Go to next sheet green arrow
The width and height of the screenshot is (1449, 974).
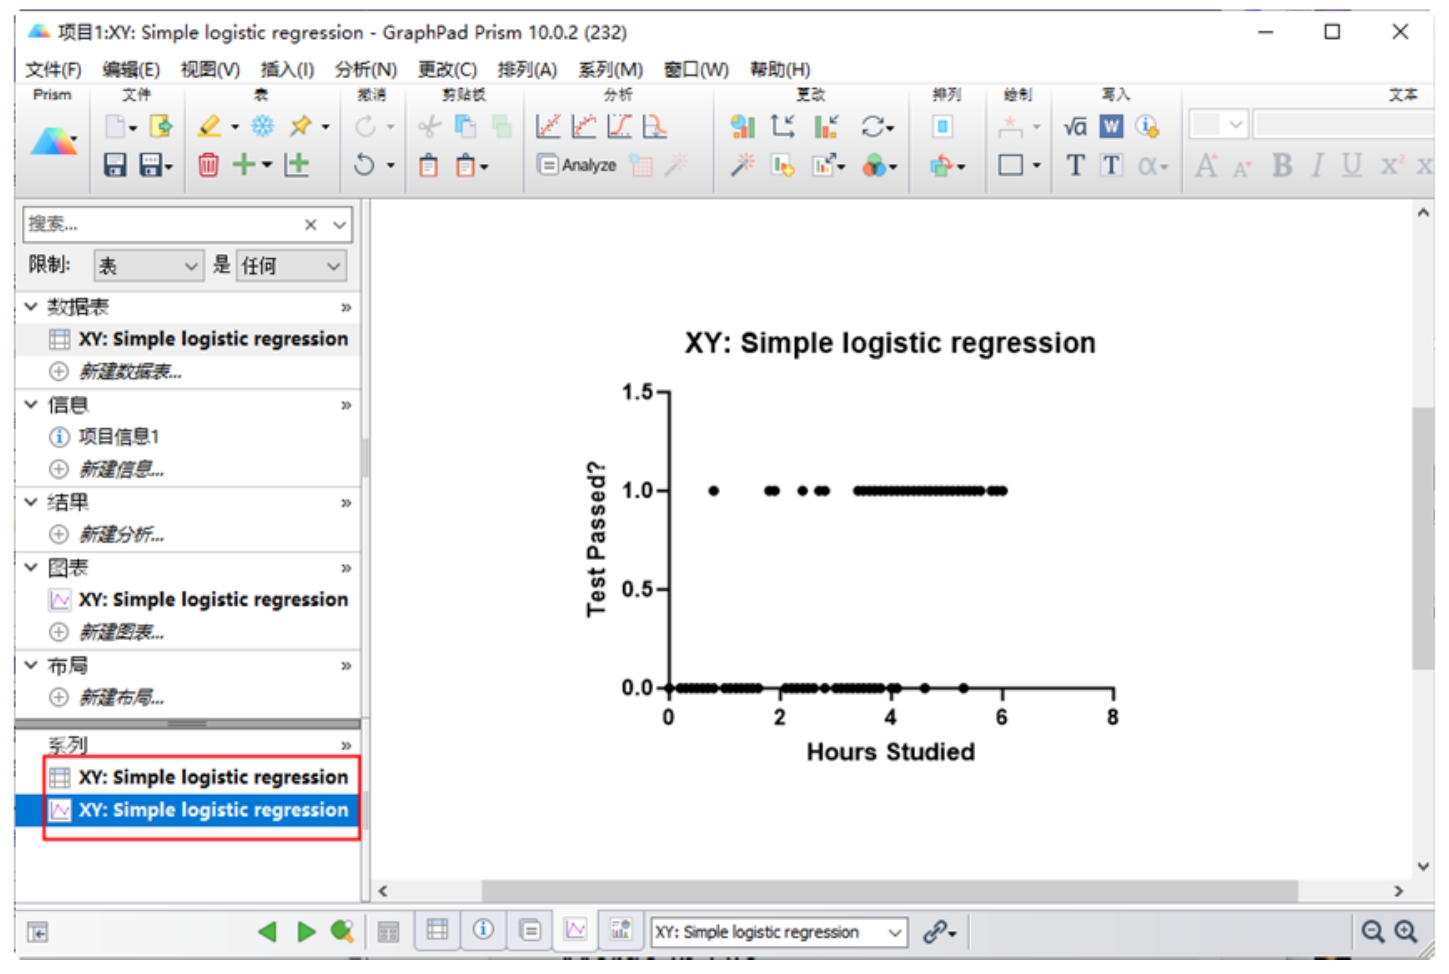click(306, 931)
